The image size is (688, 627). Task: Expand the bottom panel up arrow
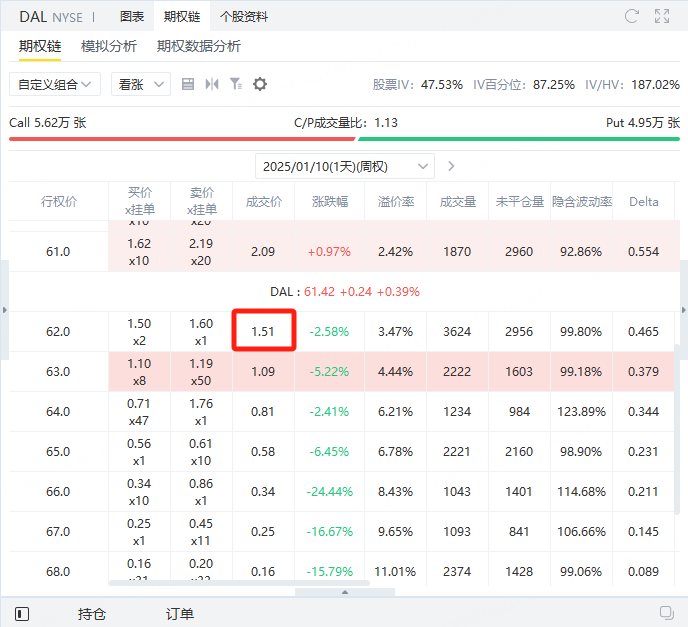coord(345,592)
